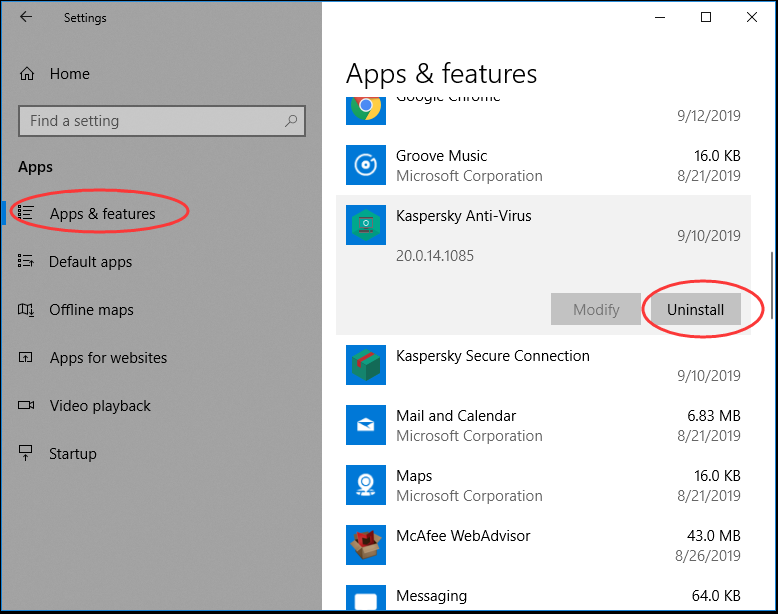Click the greyed Modify button
This screenshot has width=778, height=614.
coord(595,309)
